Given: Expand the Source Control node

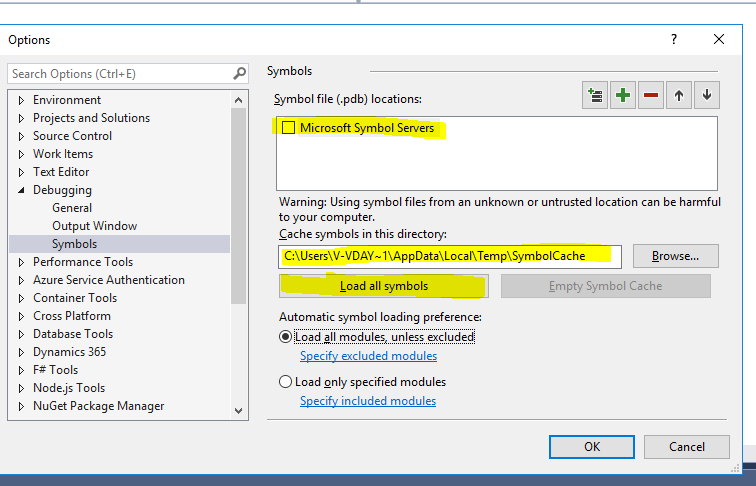Looking at the screenshot, I should click(21, 136).
